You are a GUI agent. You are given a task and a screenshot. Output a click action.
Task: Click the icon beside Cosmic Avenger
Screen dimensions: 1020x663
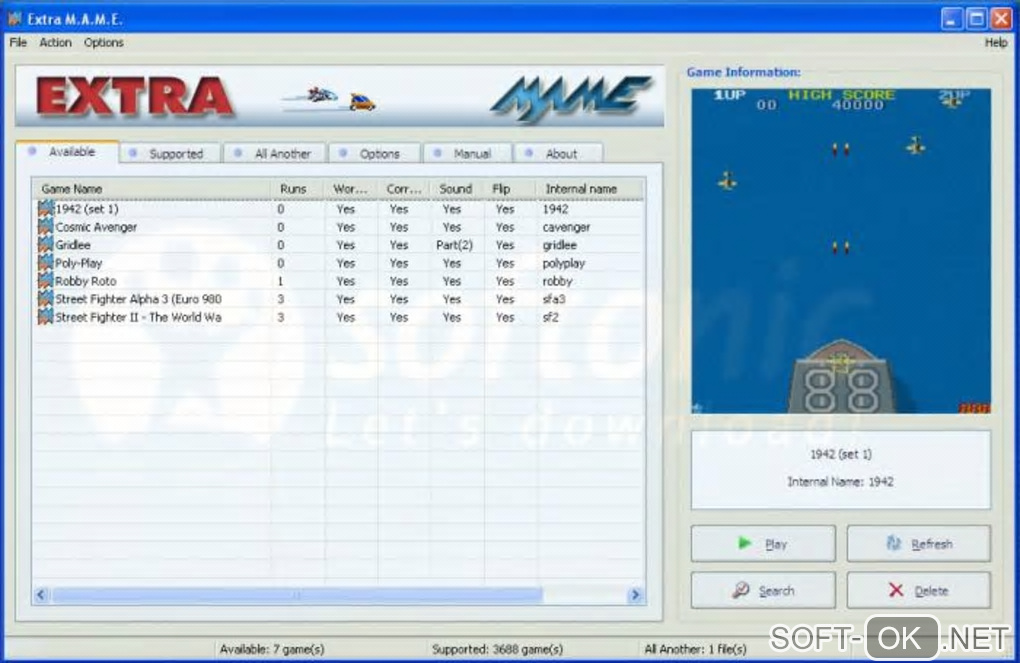point(46,226)
